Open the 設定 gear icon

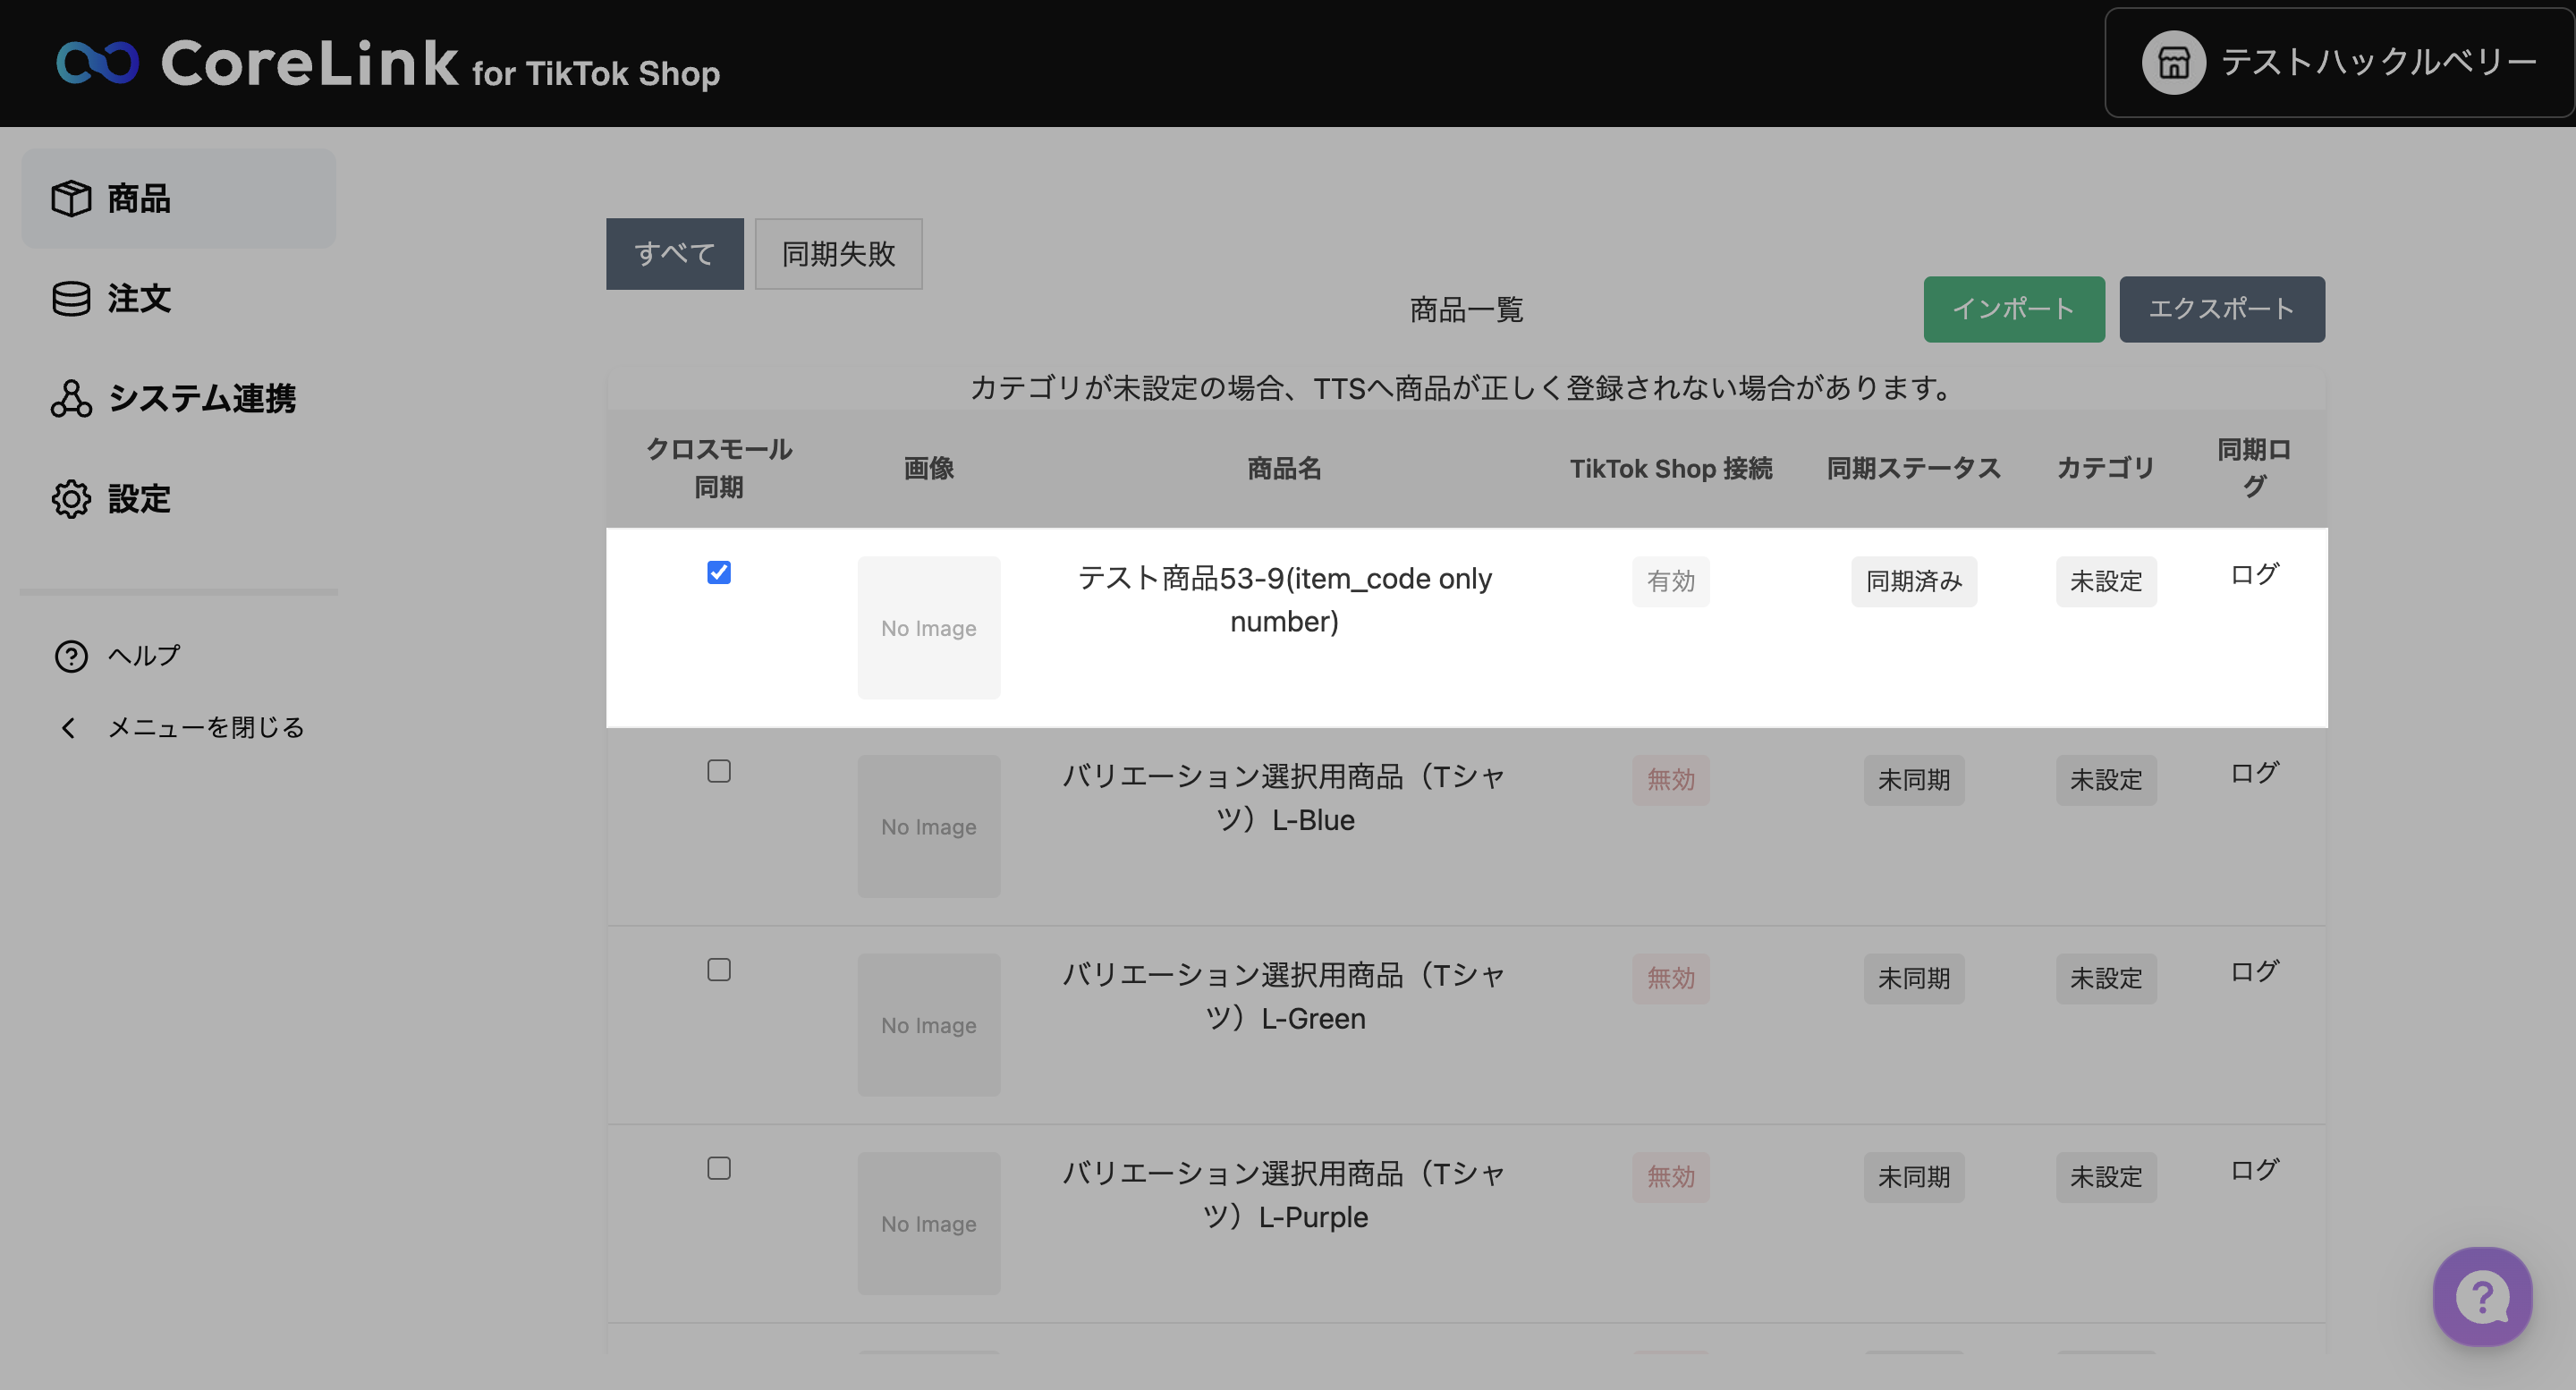pos(71,498)
